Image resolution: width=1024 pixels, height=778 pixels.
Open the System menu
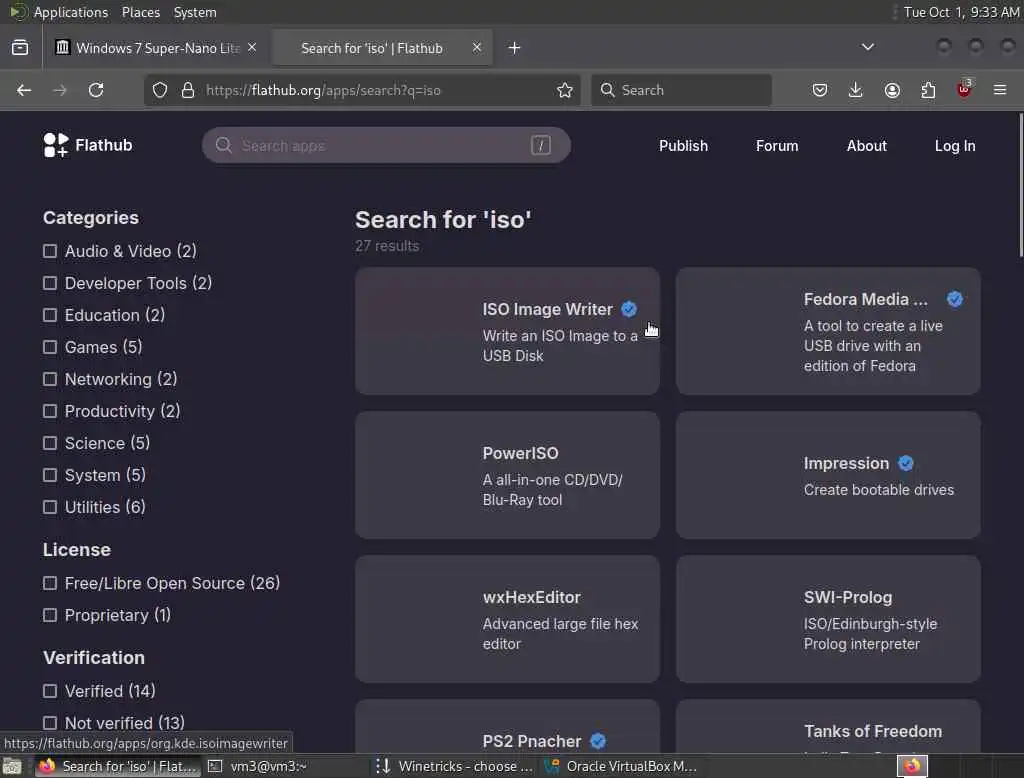click(x=195, y=12)
